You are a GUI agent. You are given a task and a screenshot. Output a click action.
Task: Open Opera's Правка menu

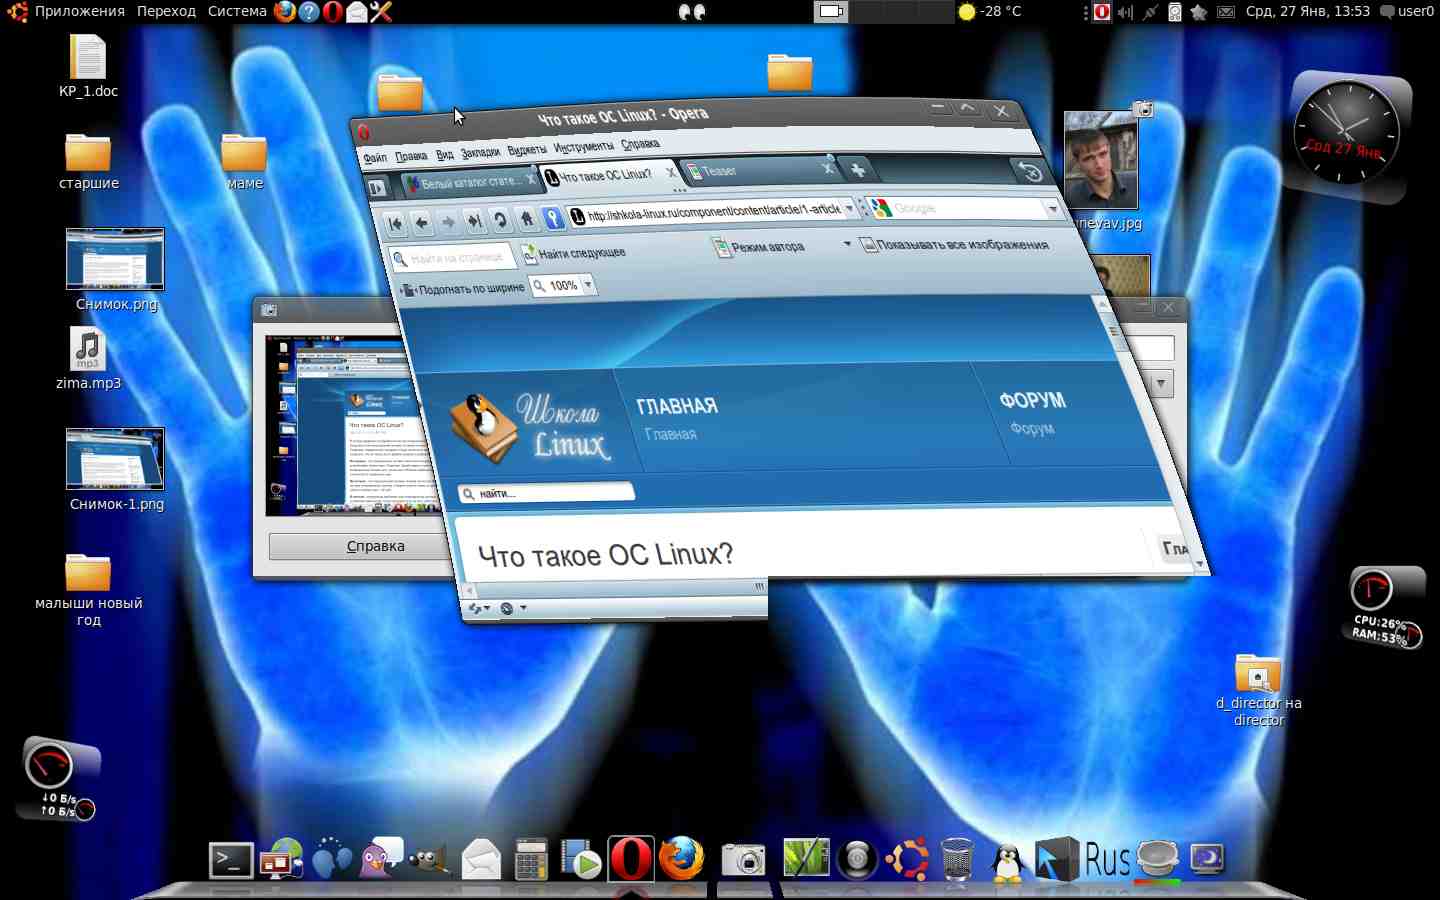[x=411, y=156]
